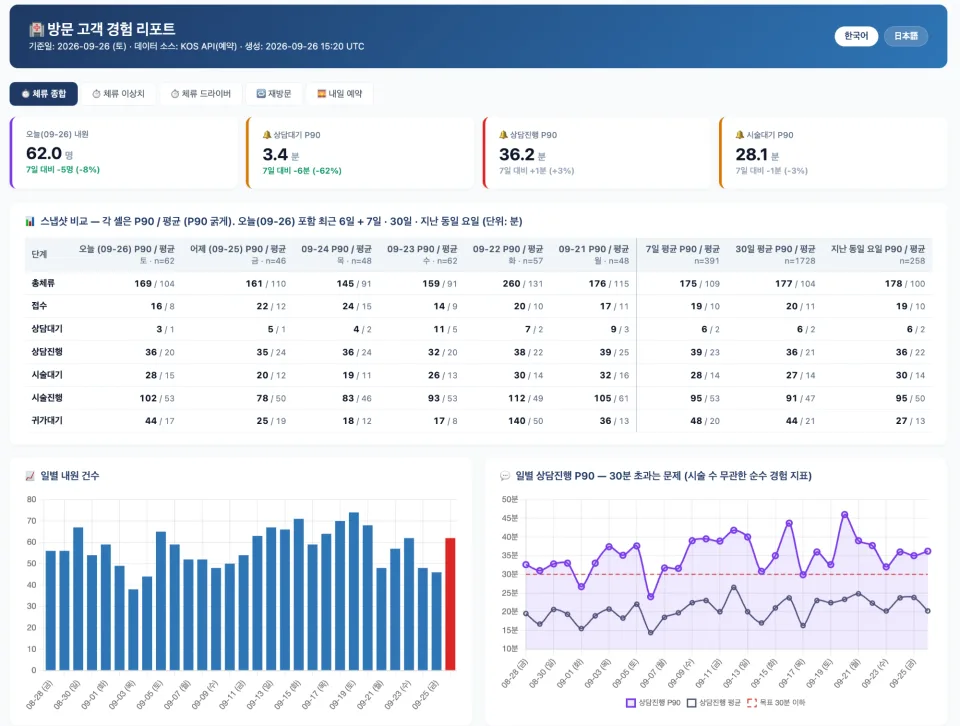Click the 접수 row label
Screen dimensions: 960x726
(x=39, y=305)
